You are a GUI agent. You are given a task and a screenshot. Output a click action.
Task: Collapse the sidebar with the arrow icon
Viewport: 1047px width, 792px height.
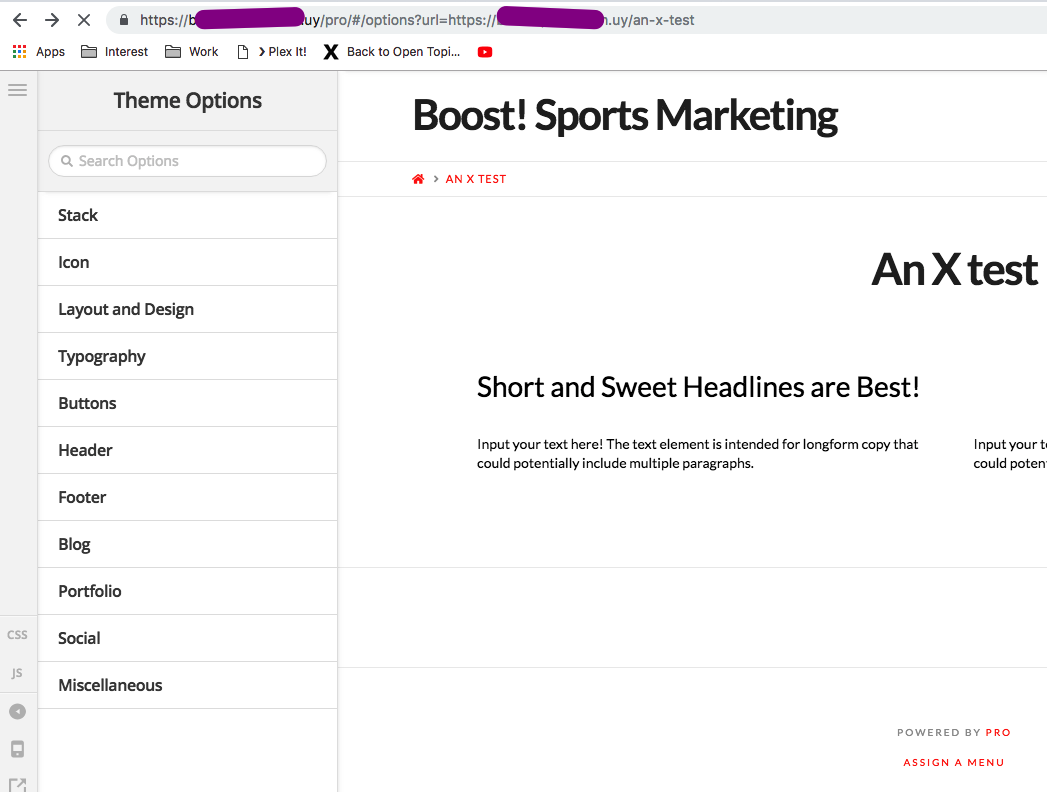coord(17,712)
